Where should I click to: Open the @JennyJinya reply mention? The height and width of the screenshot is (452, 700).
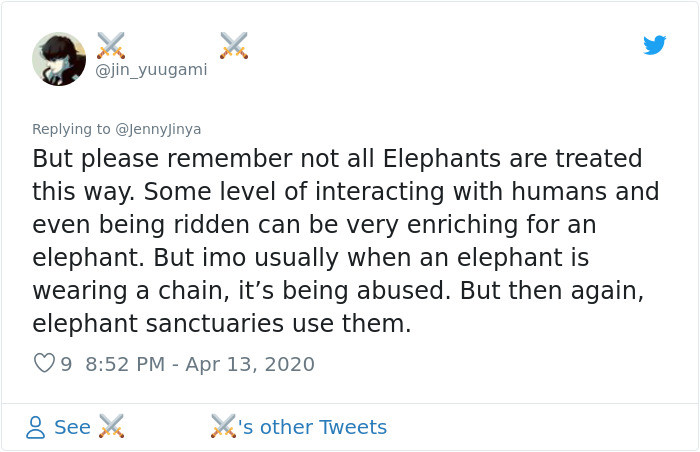[x=158, y=129]
